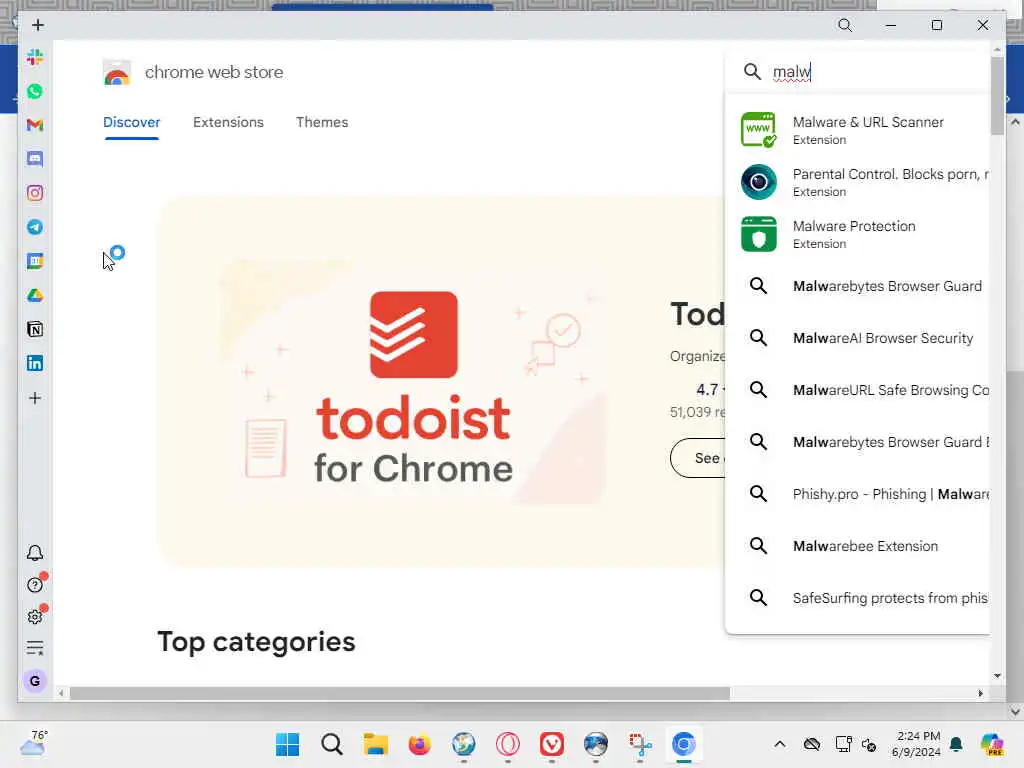1024x768 pixels.
Task: Choose first Malwarebytes Browser Guard suggestion
Action: pyautogui.click(x=857, y=286)
